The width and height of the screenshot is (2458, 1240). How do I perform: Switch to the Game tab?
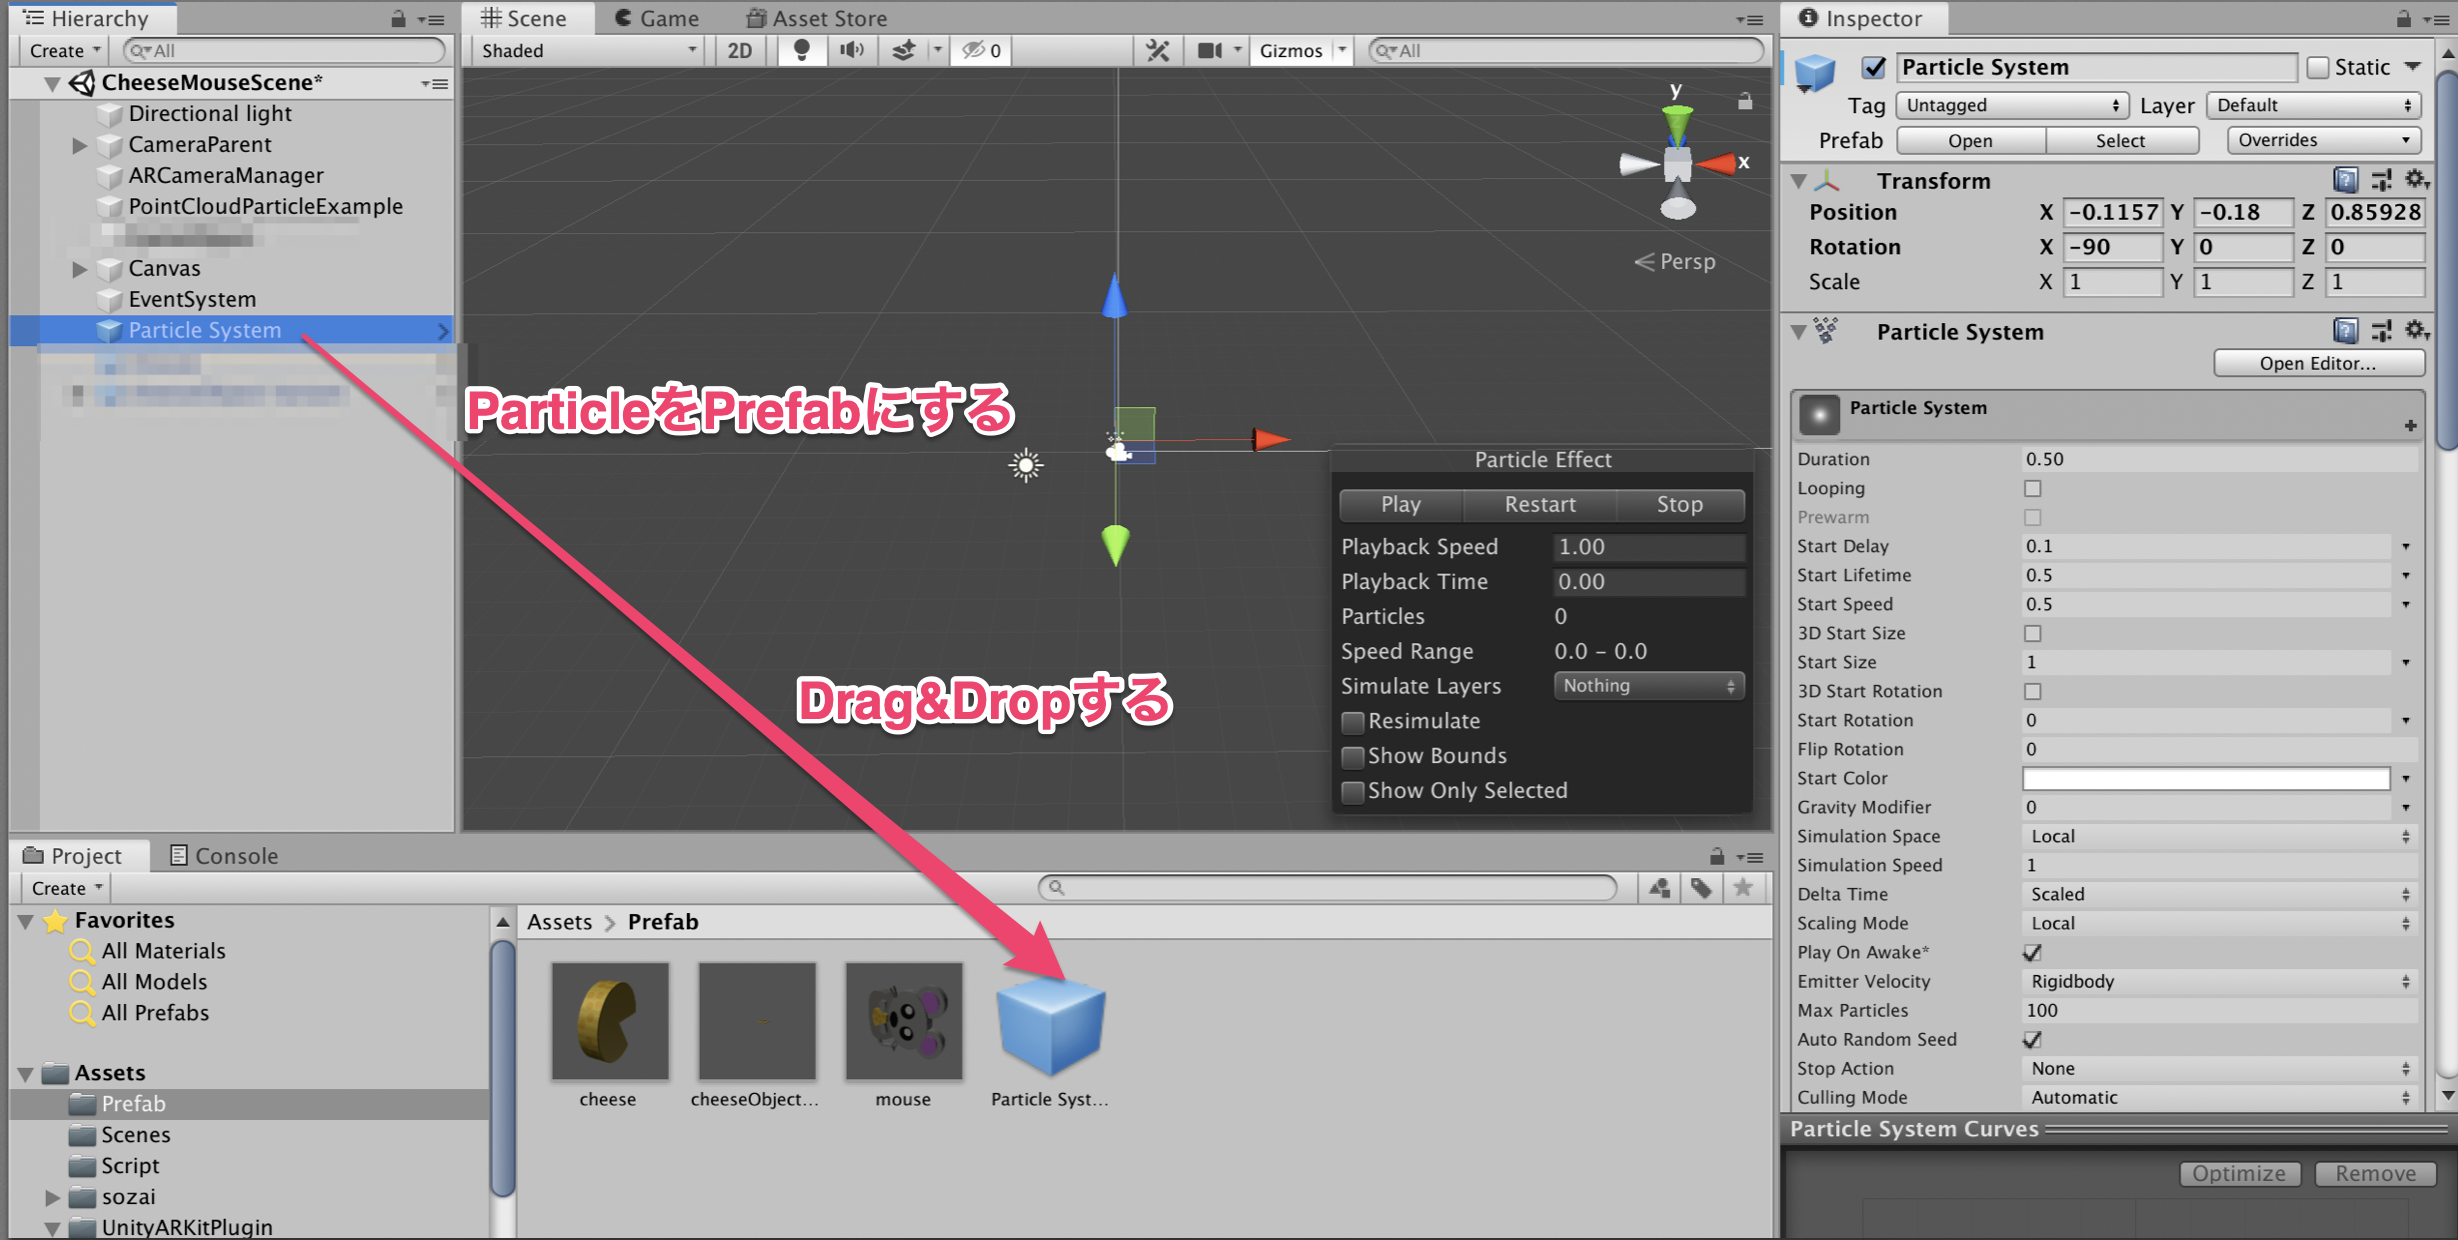point(656,18)
